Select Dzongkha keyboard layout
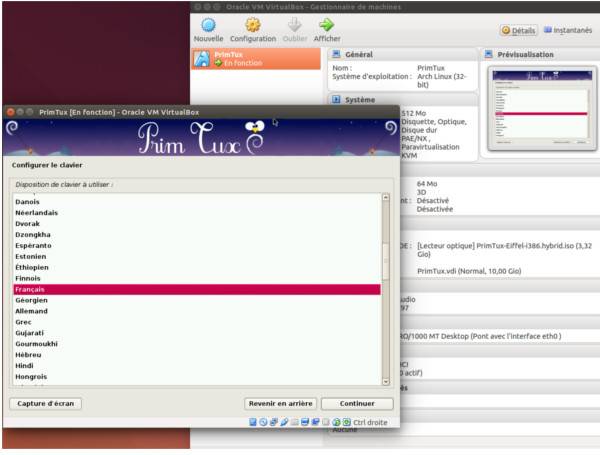Image resolution: width=600 pixels, height=455 pixels. point(197,235)
